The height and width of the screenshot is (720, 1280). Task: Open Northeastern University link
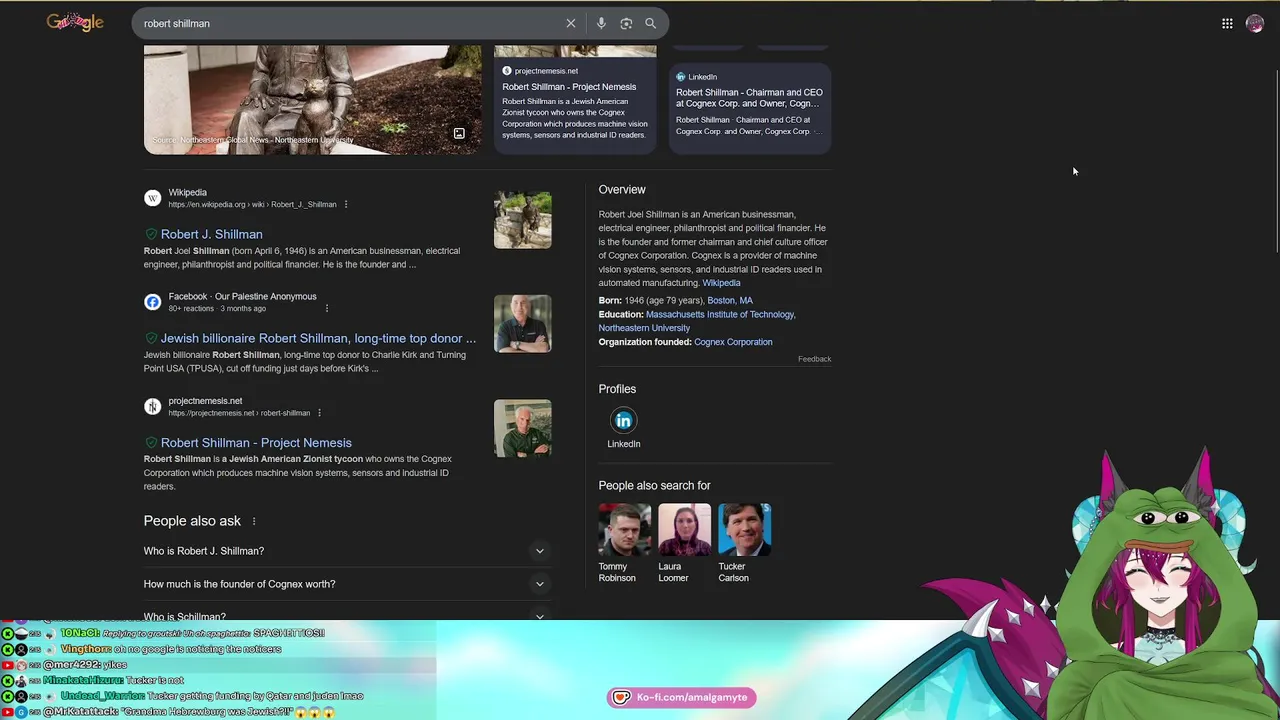point(644,328)
